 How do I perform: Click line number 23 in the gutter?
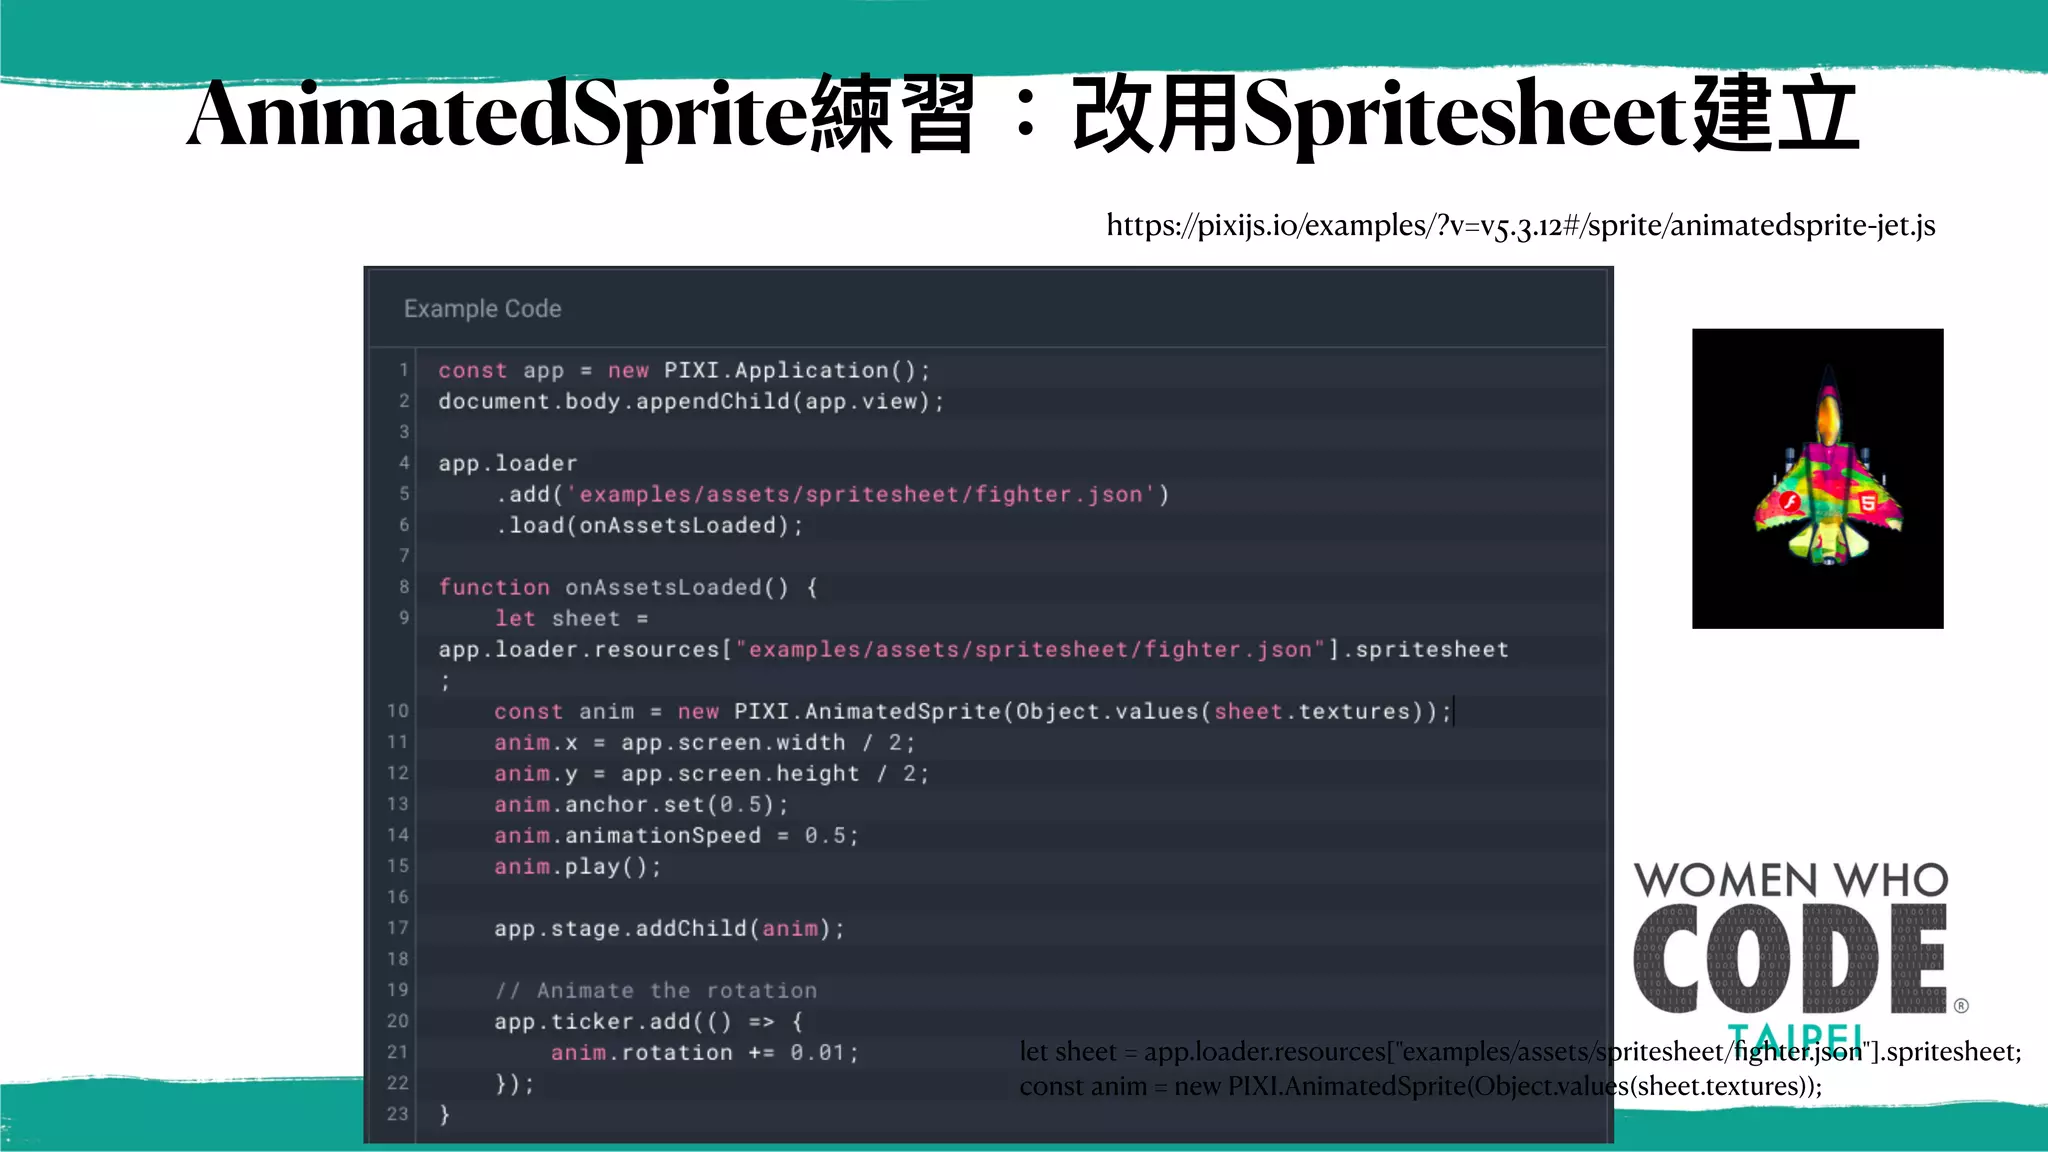click(x=398, y=1114)
